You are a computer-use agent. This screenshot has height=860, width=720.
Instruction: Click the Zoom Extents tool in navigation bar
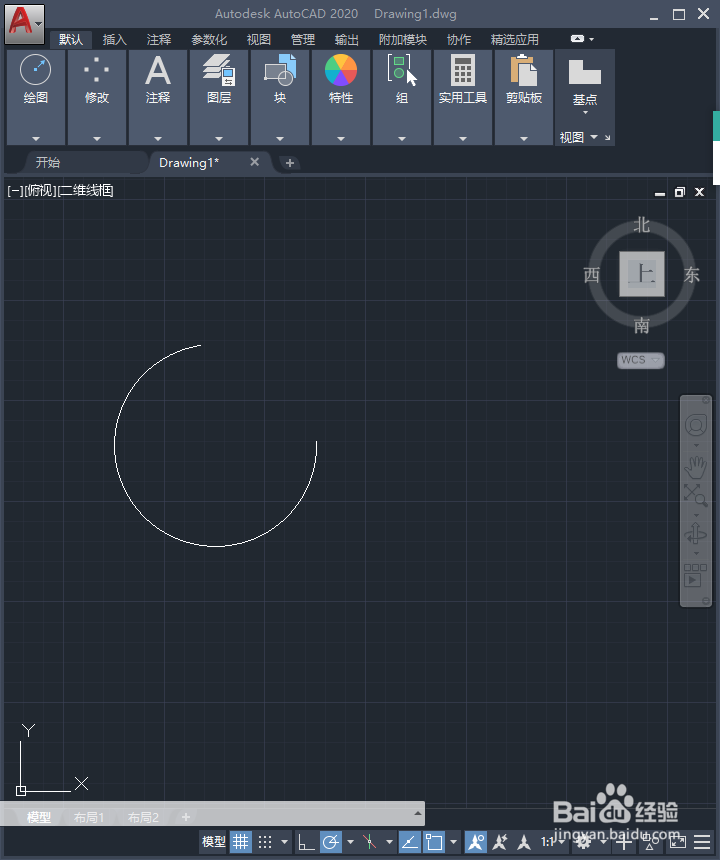pos(695,495)
